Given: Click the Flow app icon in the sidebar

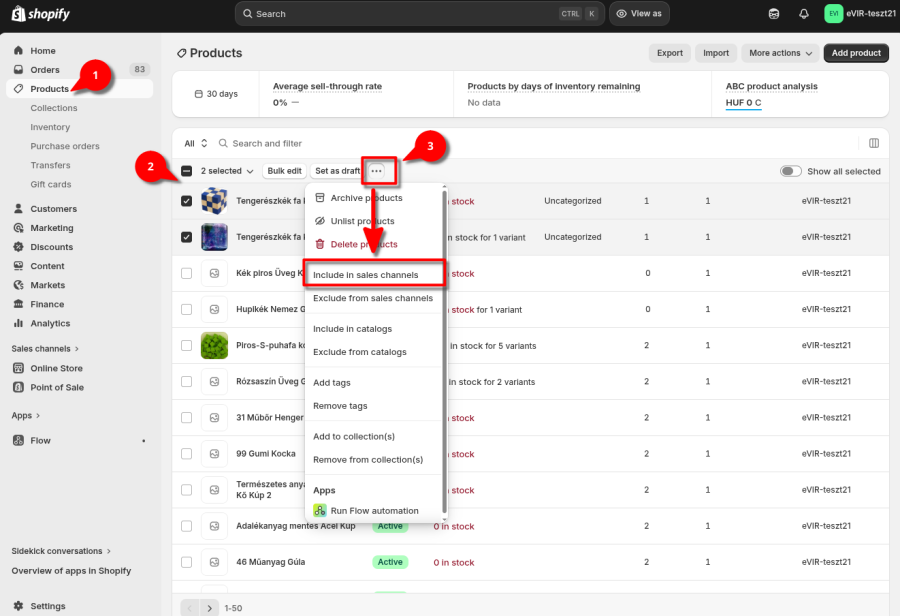Looking at the screenshot, I should (x=18, y=440).
